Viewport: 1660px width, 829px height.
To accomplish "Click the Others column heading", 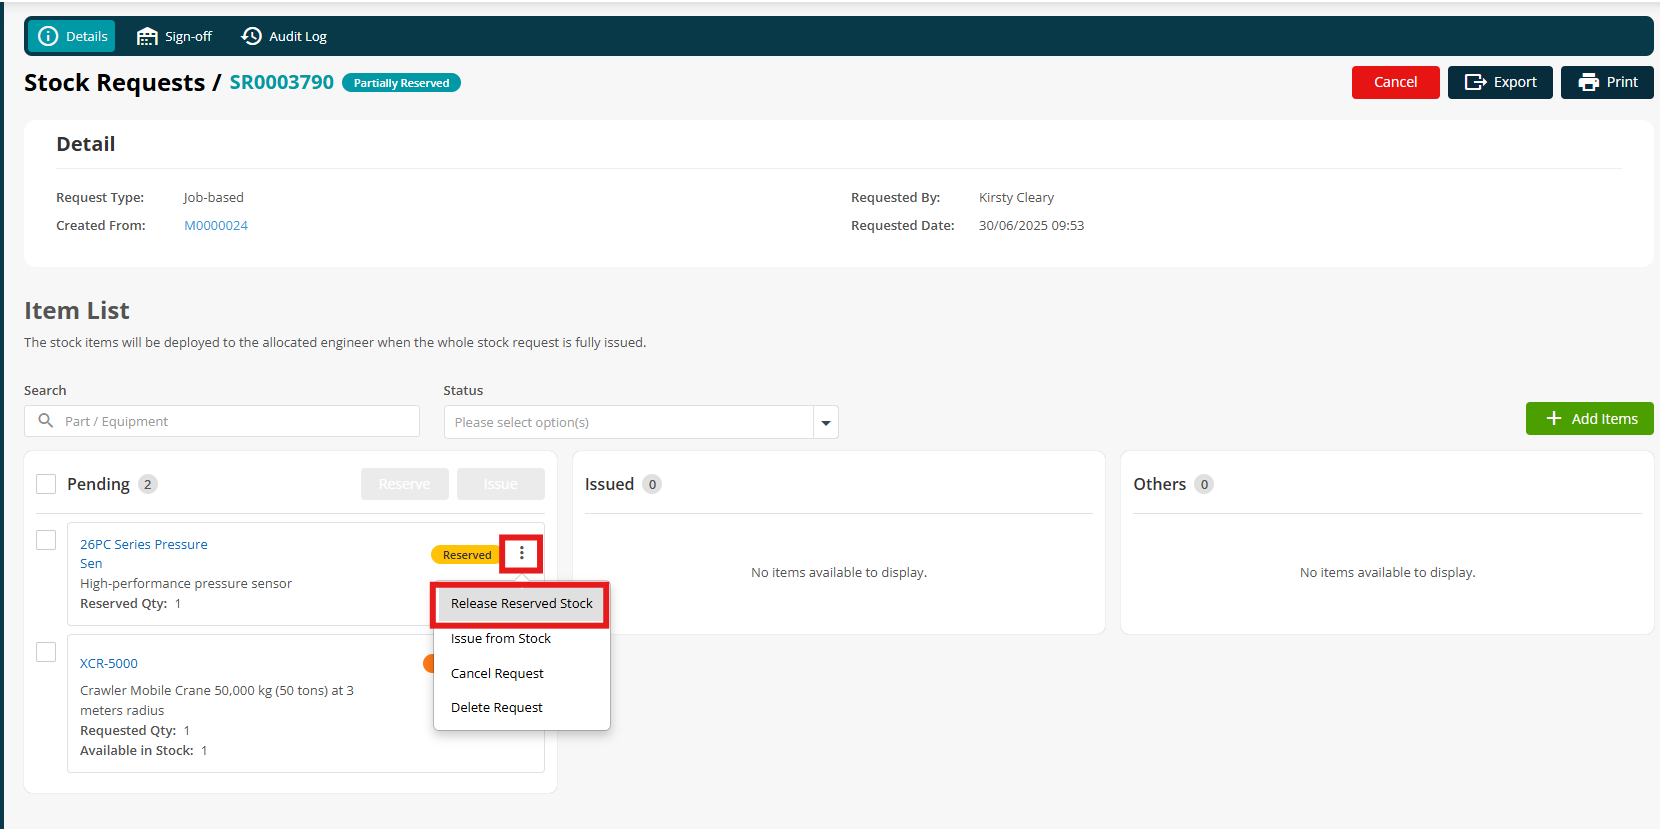I will pyautogui.click(x=1159, y=484).
